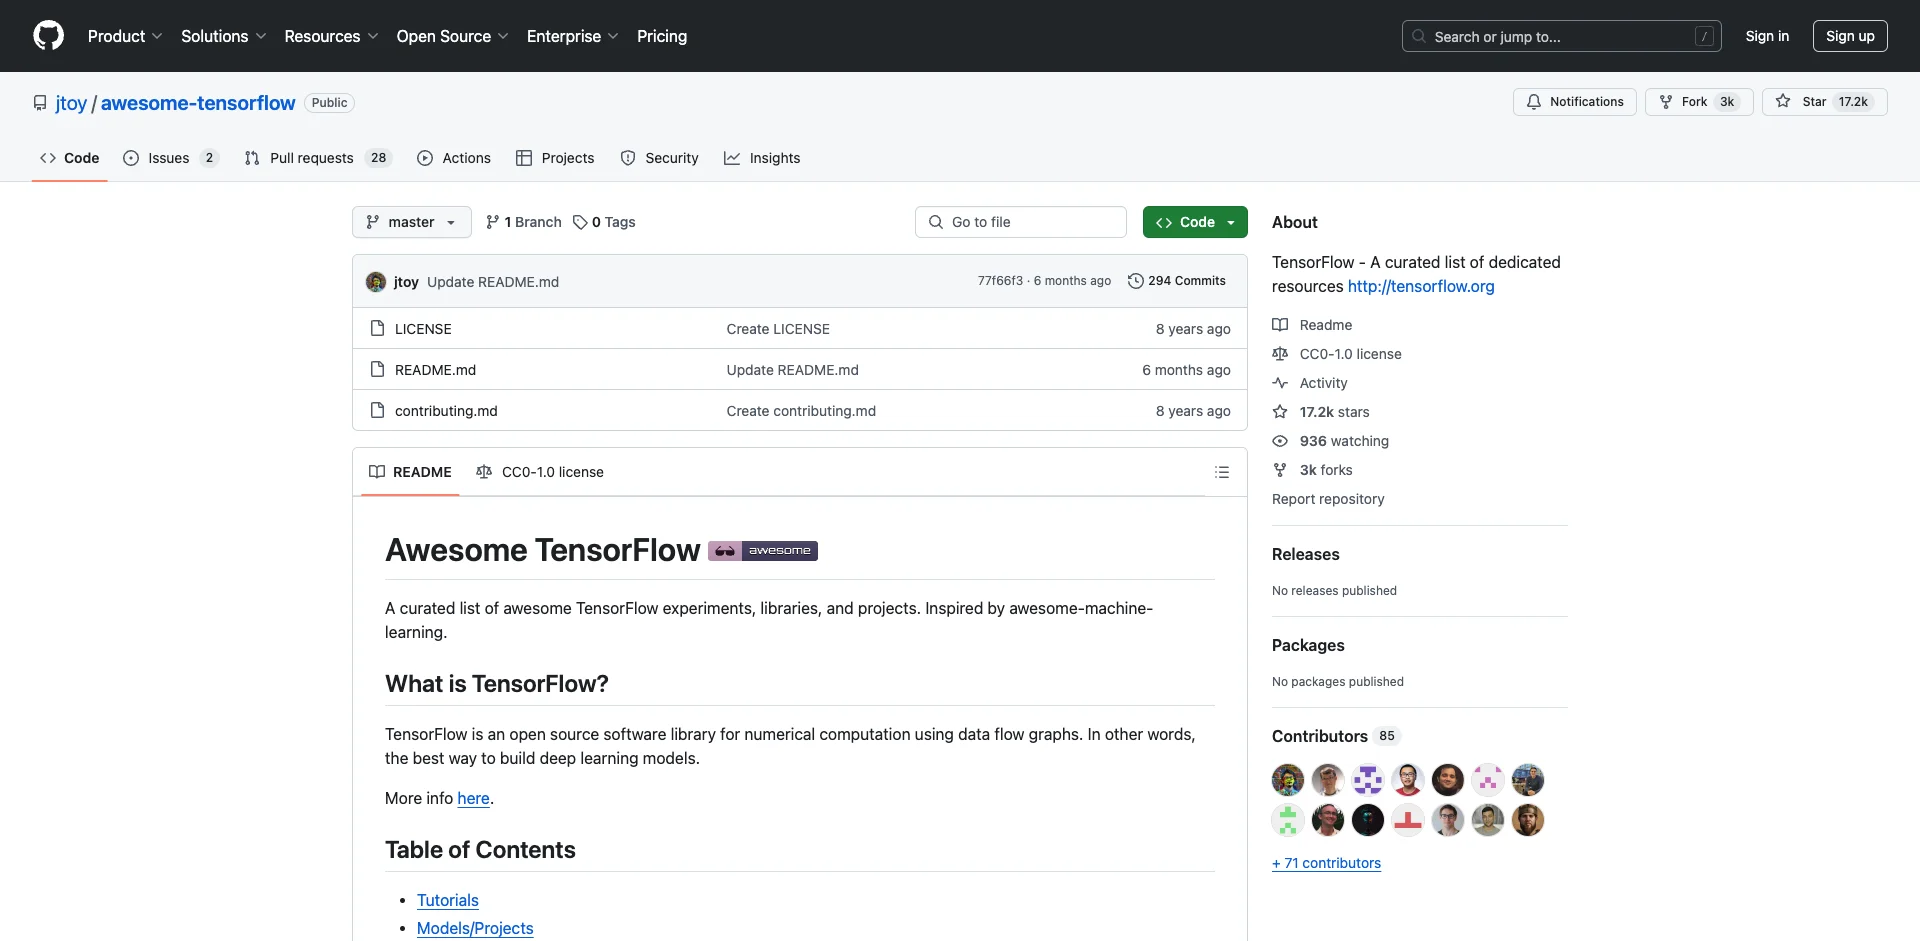Open the Update README.md commit message by jtoy
This screenshot has width=1920, height=941.
tap(493, 282)
